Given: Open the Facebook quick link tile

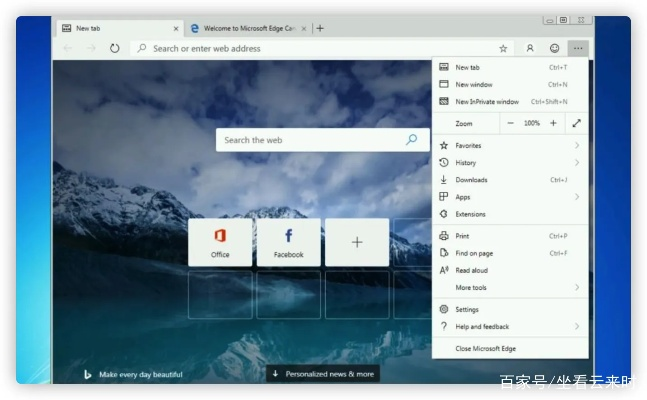Looking at the screenshot, I should (x=288, y=242).
